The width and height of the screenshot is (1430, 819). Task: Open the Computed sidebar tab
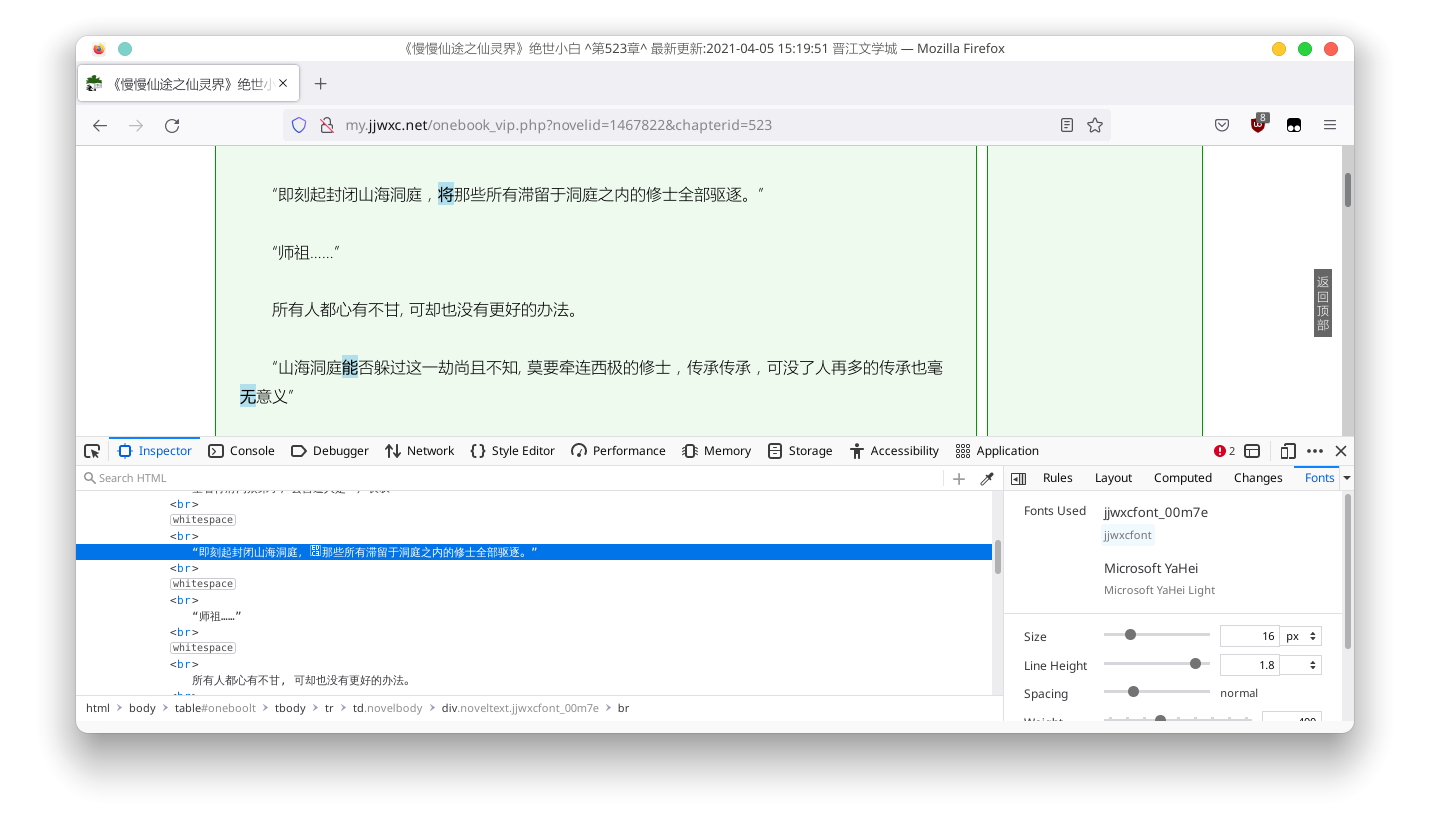pos(1182,478)
